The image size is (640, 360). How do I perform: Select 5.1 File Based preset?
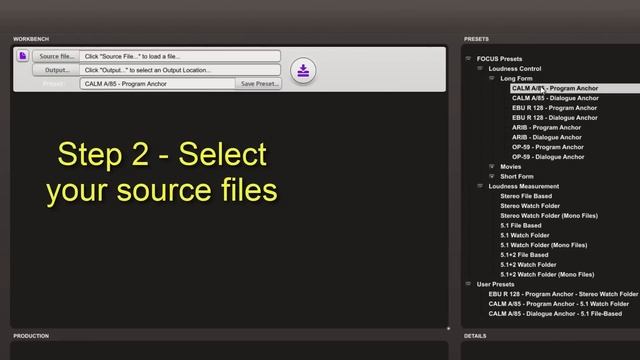(521, 225)
